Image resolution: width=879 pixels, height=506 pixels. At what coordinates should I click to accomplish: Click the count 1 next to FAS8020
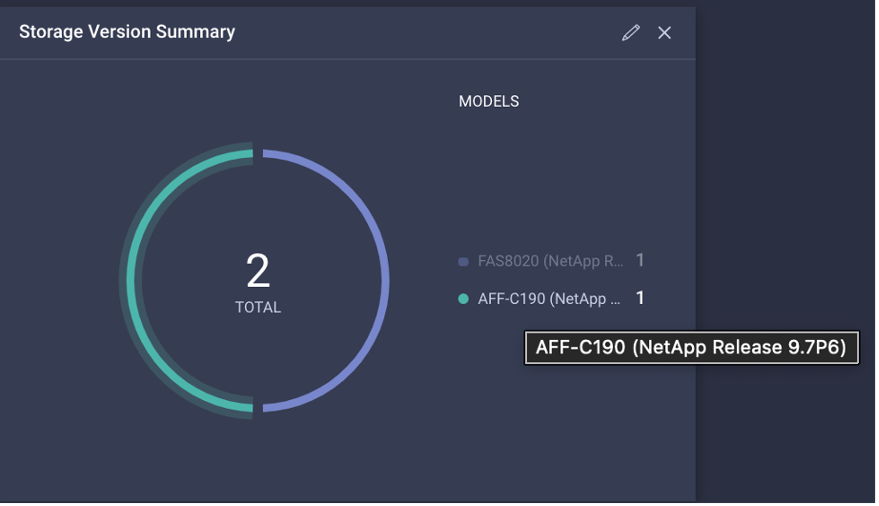click(640, 261)
